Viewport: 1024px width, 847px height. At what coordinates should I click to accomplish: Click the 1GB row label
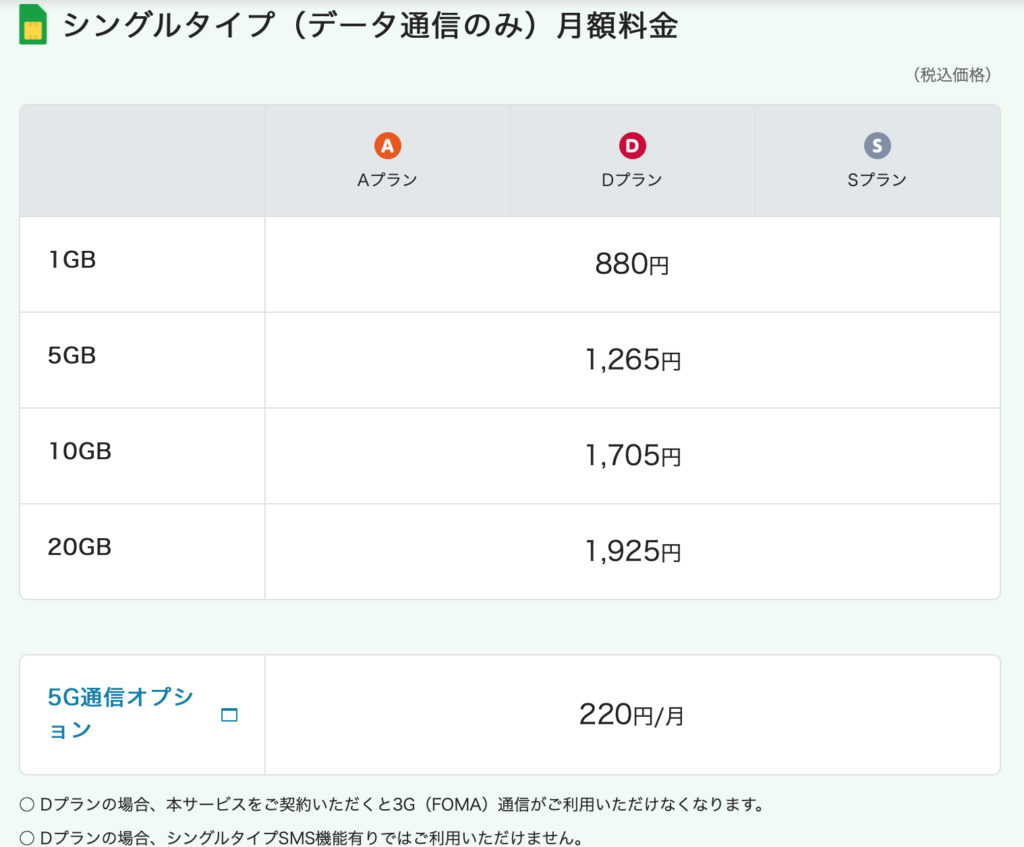tap(72, 260)
